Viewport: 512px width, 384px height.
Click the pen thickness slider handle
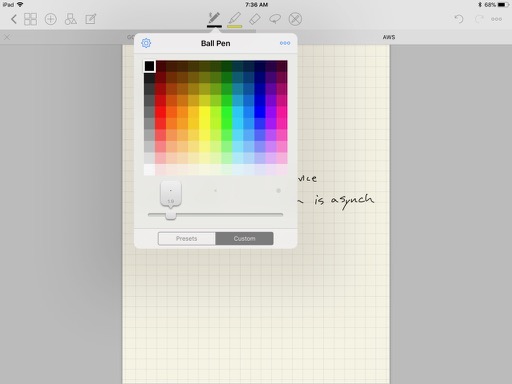point(171,215)
